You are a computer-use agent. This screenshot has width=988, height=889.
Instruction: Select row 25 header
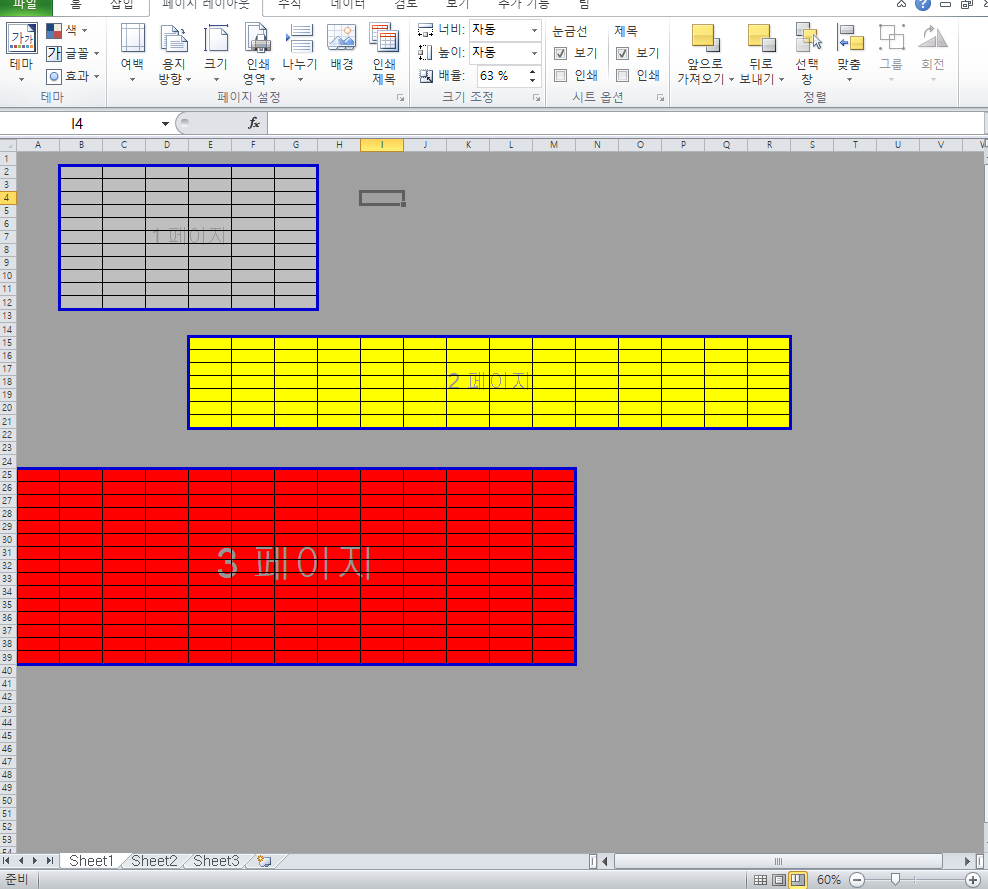pyautogui.click(x=8, y=474)
